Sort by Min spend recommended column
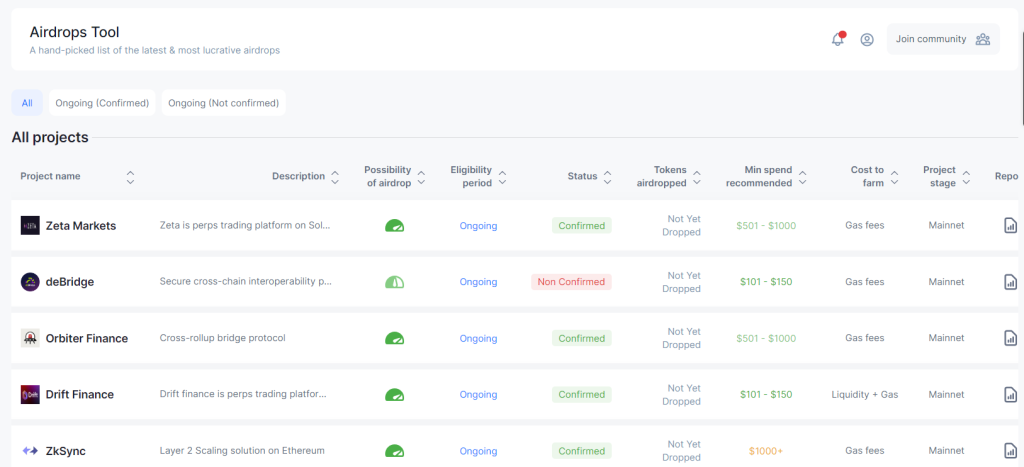Screen dimensions: 1024x467 tap(802, 177)
